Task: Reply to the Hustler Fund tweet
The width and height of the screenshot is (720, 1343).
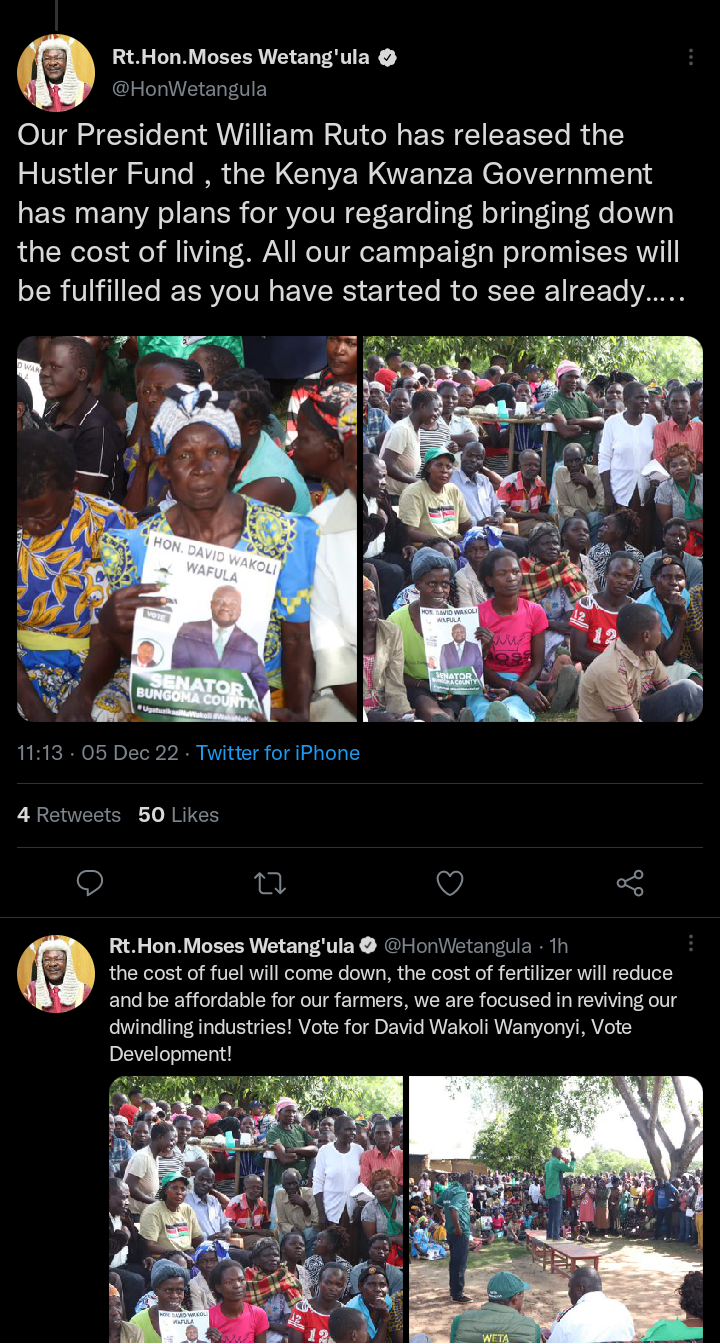Action: 90,882
